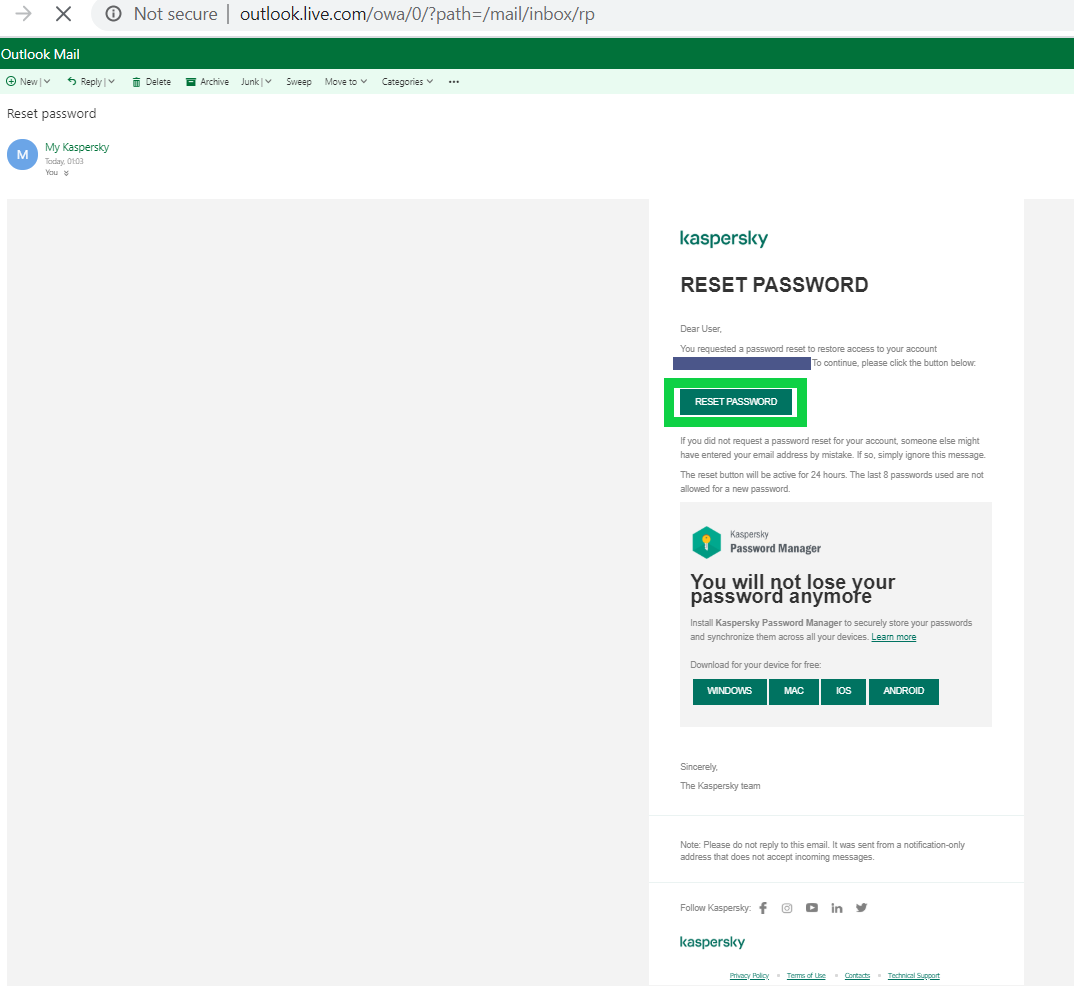Viewport: 1074px width, 986px height.
Task: Click the Archive box icon
Action: click(x=191, y=82)
